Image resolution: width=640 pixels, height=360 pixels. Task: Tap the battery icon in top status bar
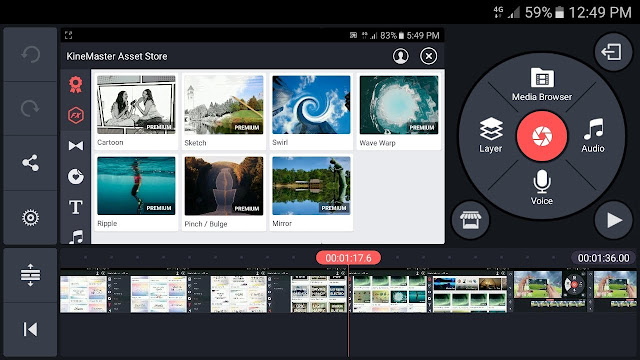tap(560, 13)
